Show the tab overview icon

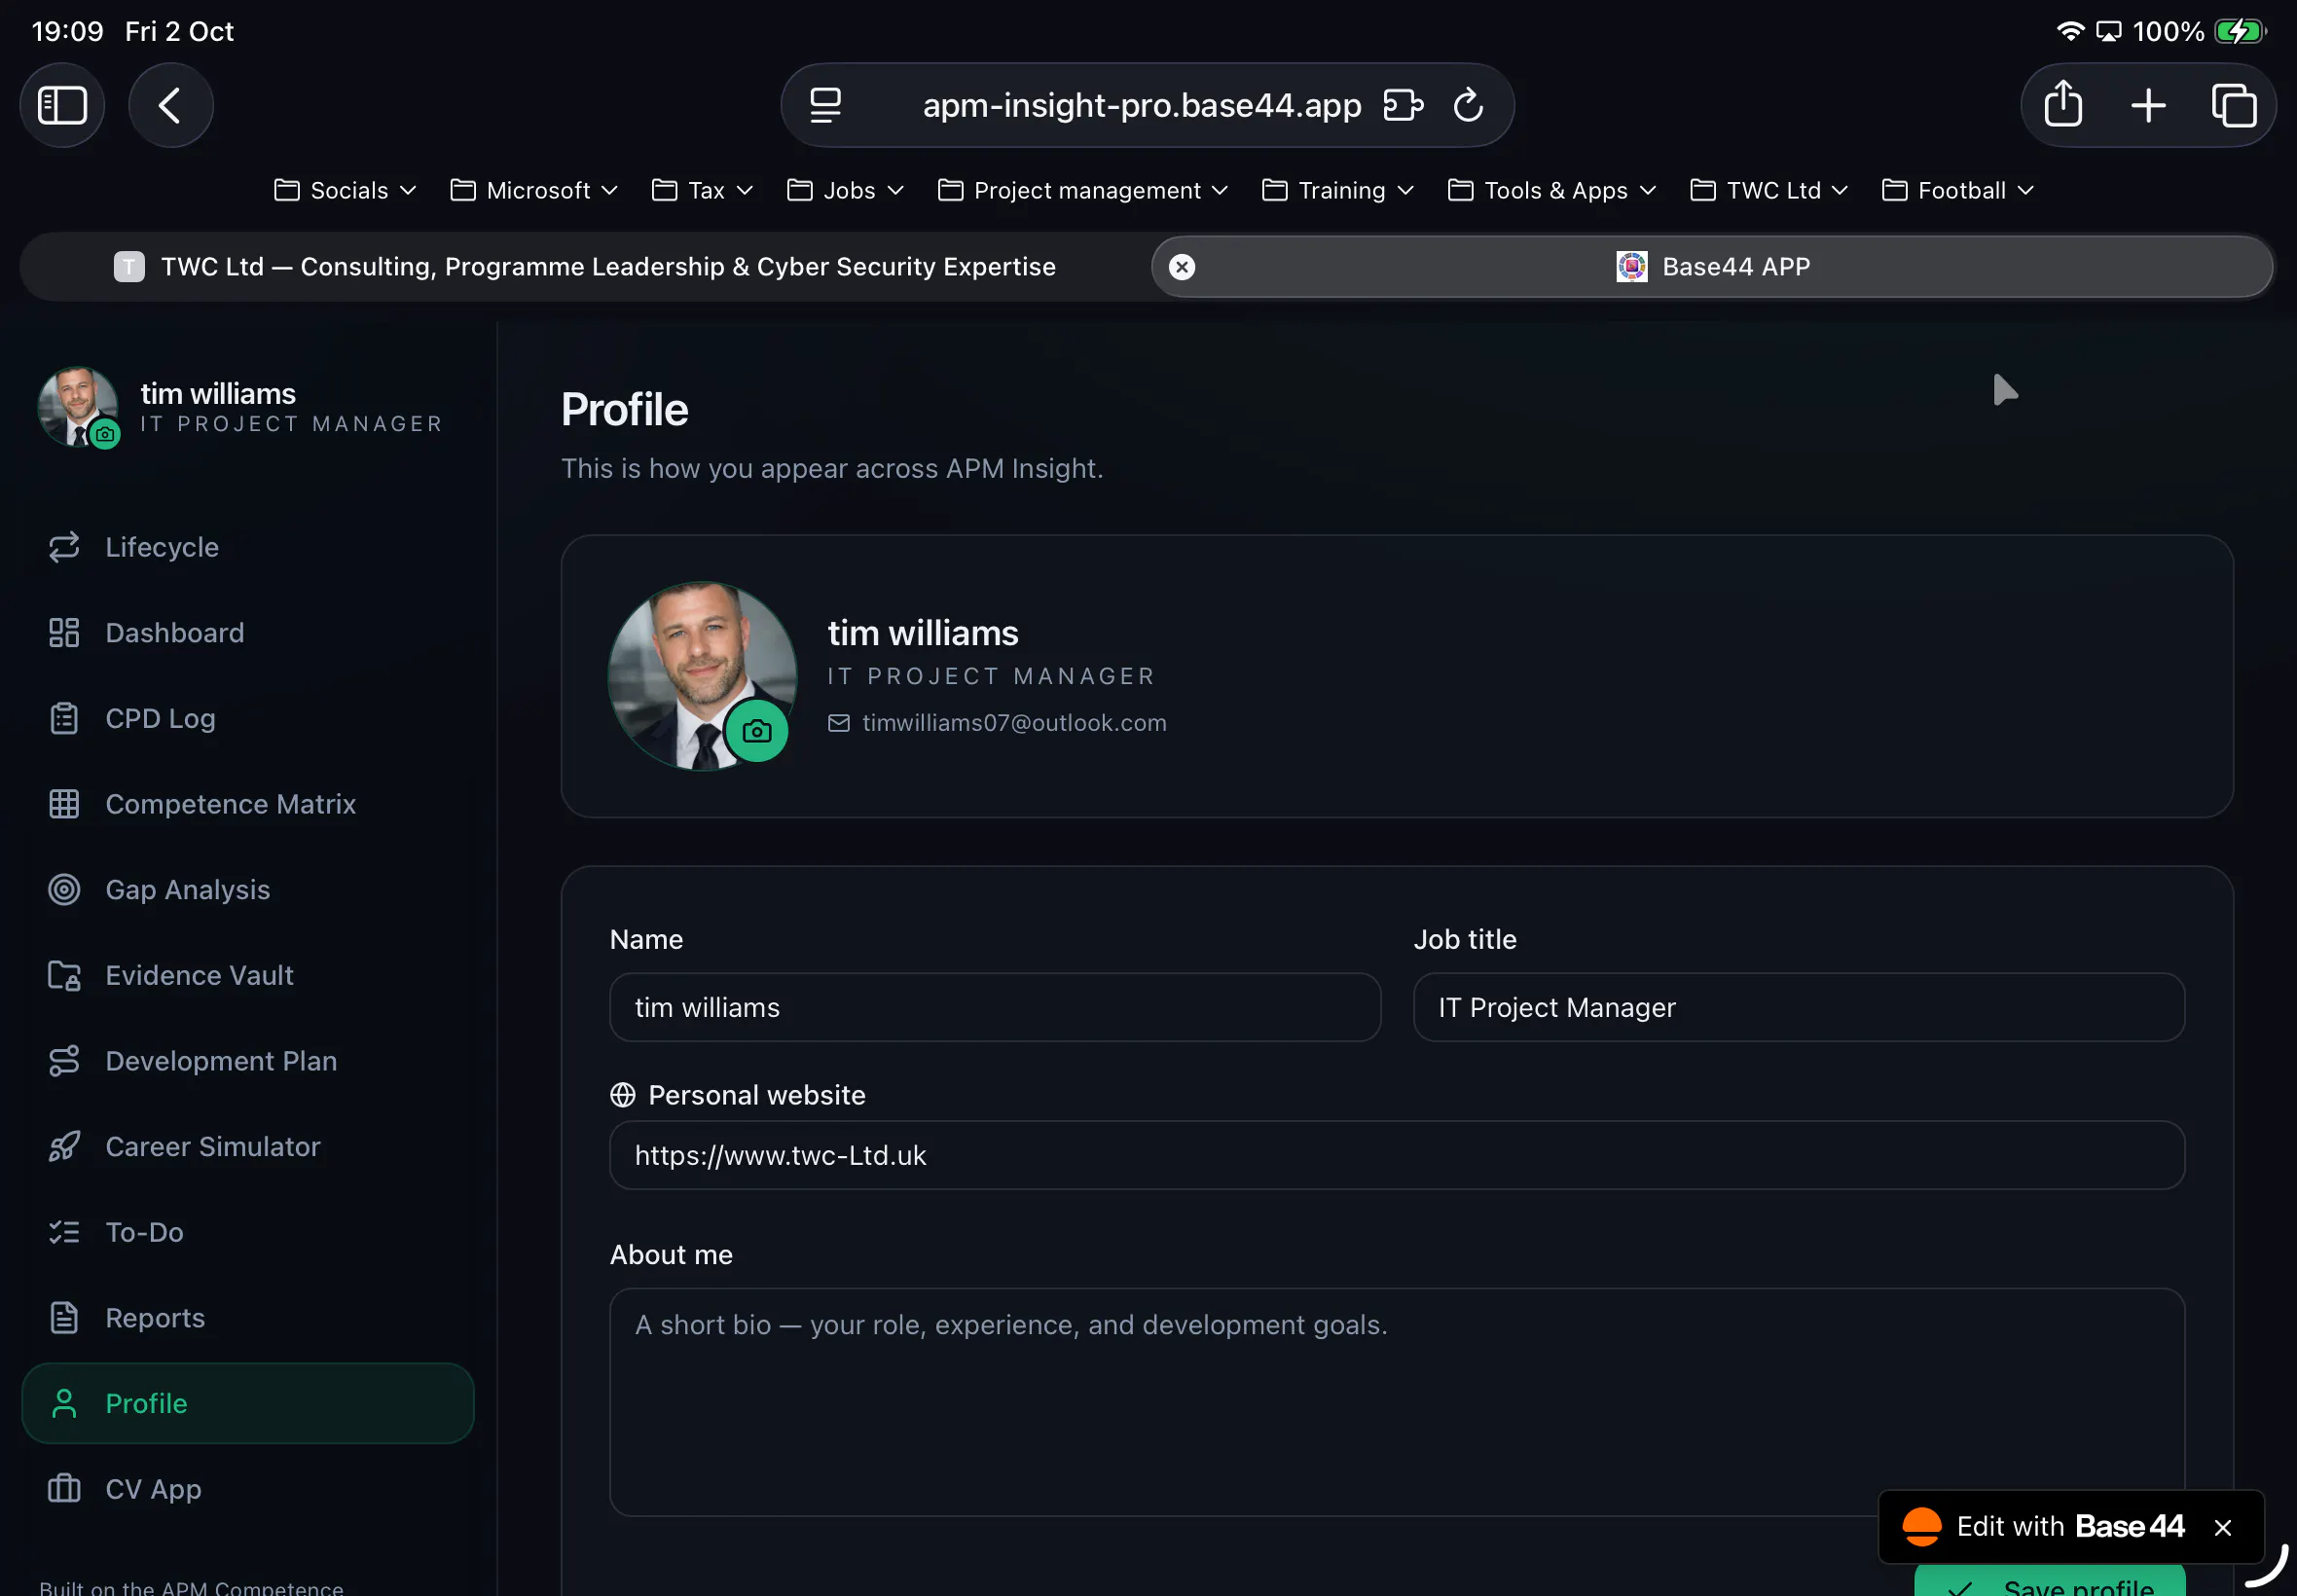click(x=2233, y=105)
